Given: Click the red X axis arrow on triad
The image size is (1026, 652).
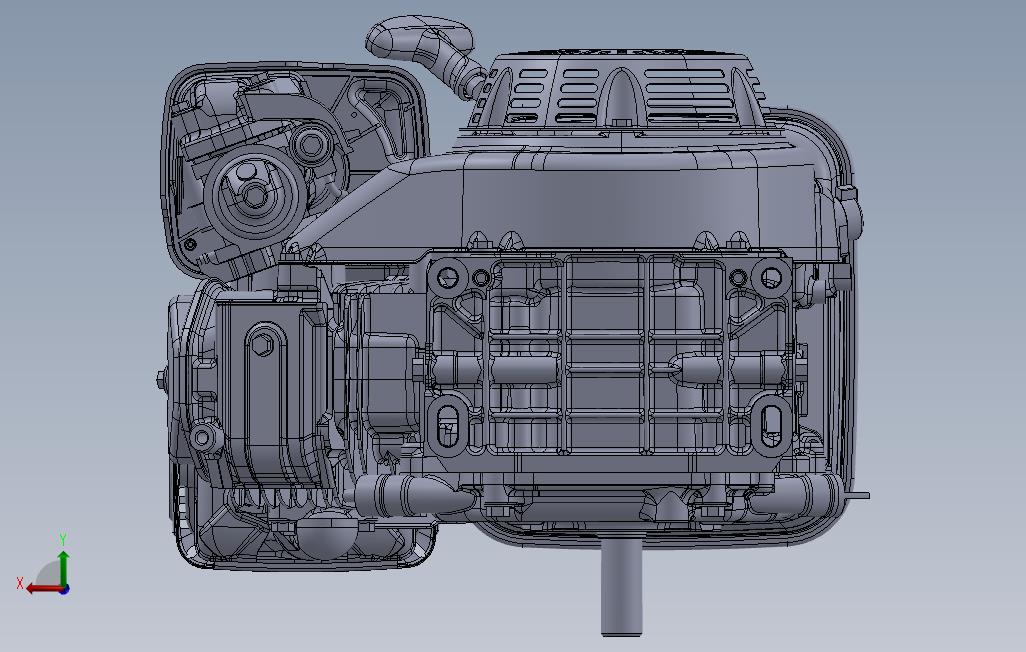Looking at the screenshot, I should [x=44, y=589].
